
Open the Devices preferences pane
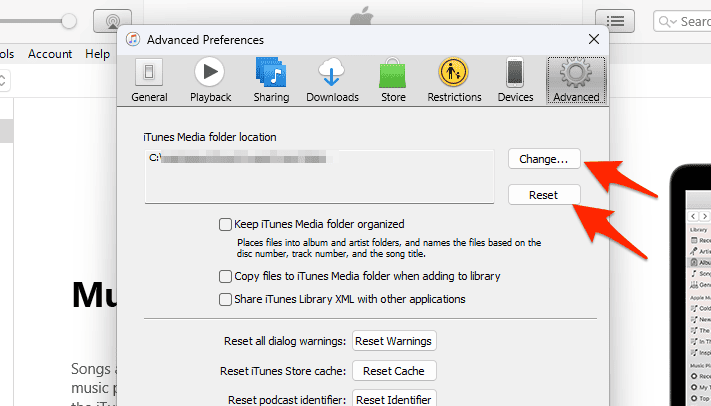point(515,80)
